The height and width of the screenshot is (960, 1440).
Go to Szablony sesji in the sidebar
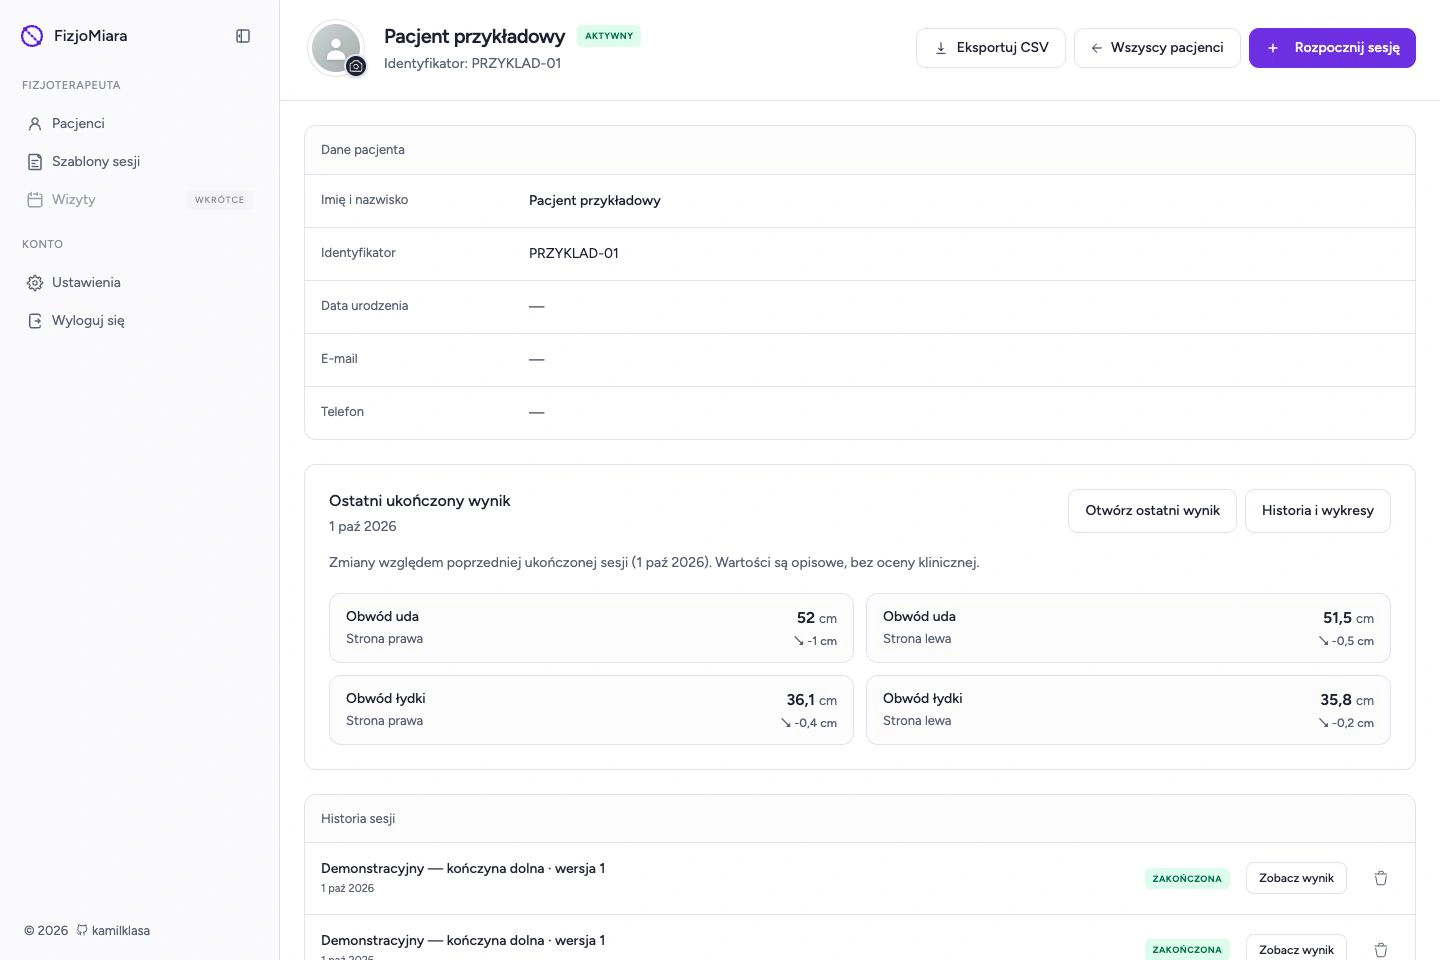click(139, 161)
